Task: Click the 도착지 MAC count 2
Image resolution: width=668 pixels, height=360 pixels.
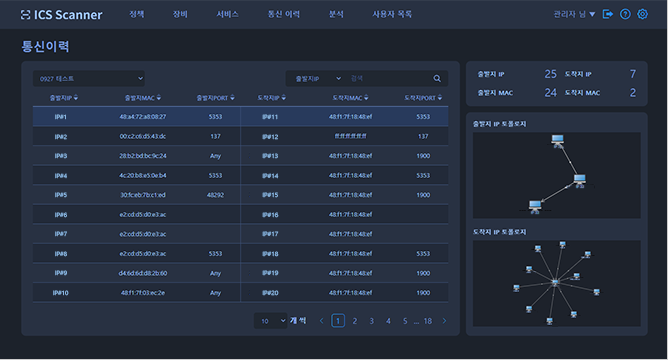Action: pos(633,92)
